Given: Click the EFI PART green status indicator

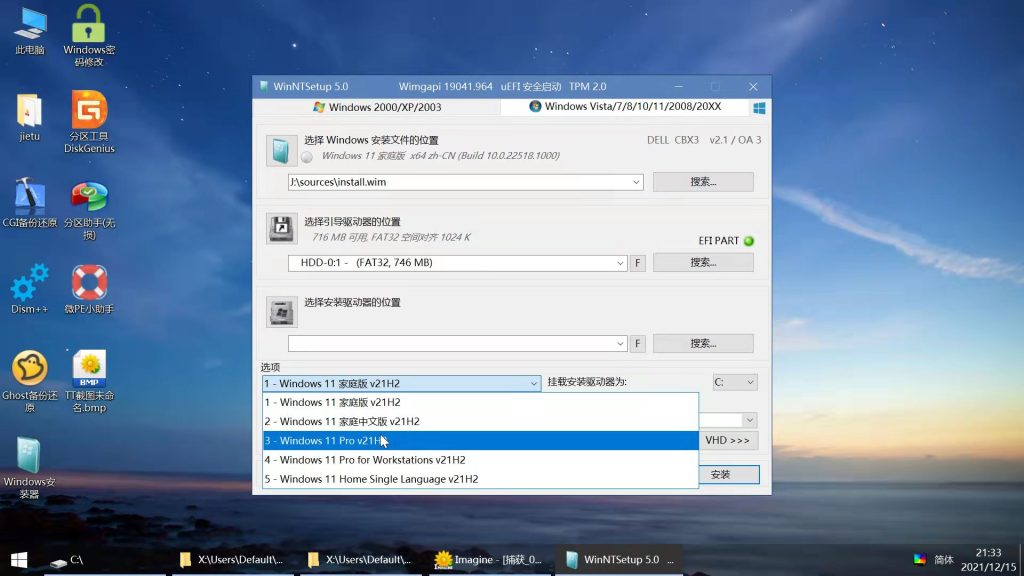Looking at the screenshot, I should pos(749,241).
